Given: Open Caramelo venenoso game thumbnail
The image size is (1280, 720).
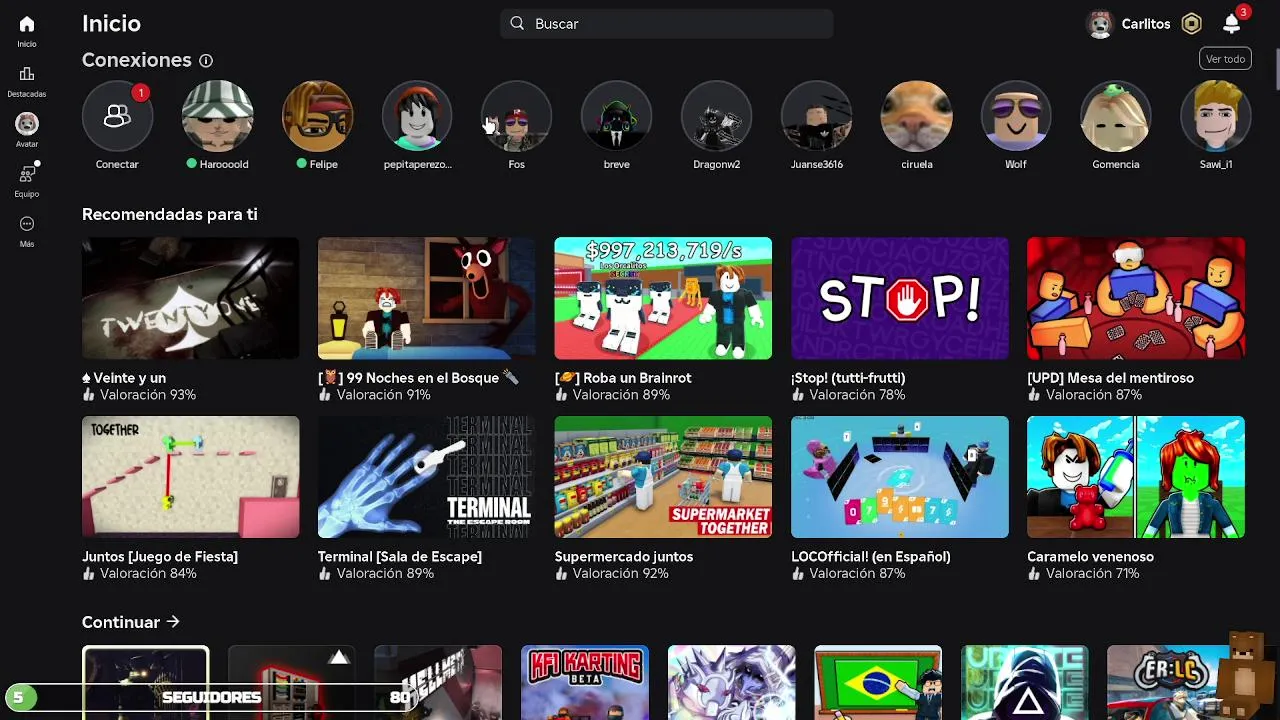Looking at the screenshot, I should coord(1136,477).
